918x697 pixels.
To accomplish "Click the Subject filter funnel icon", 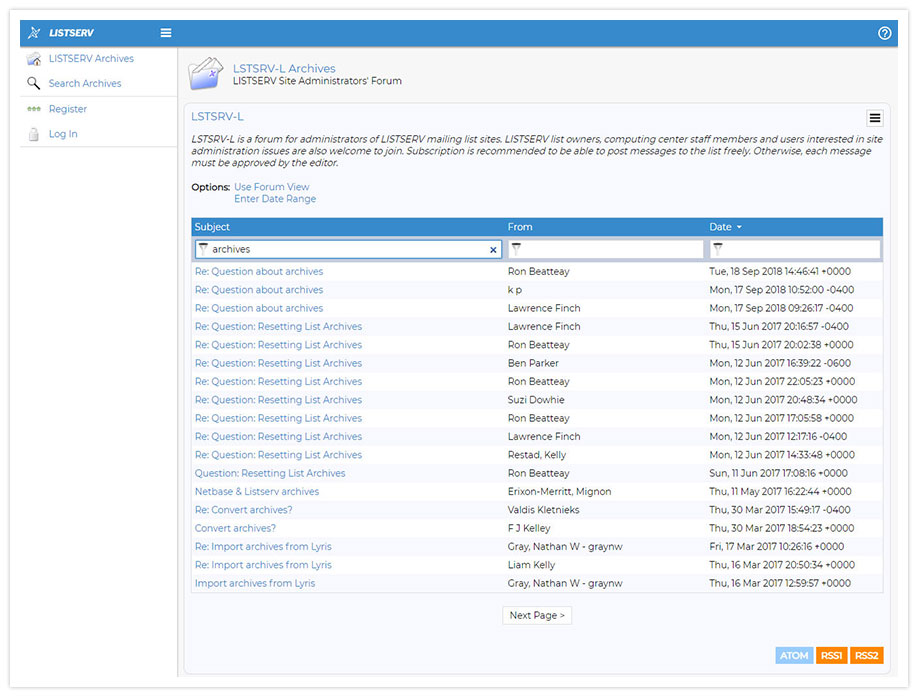I will (203, 249).
